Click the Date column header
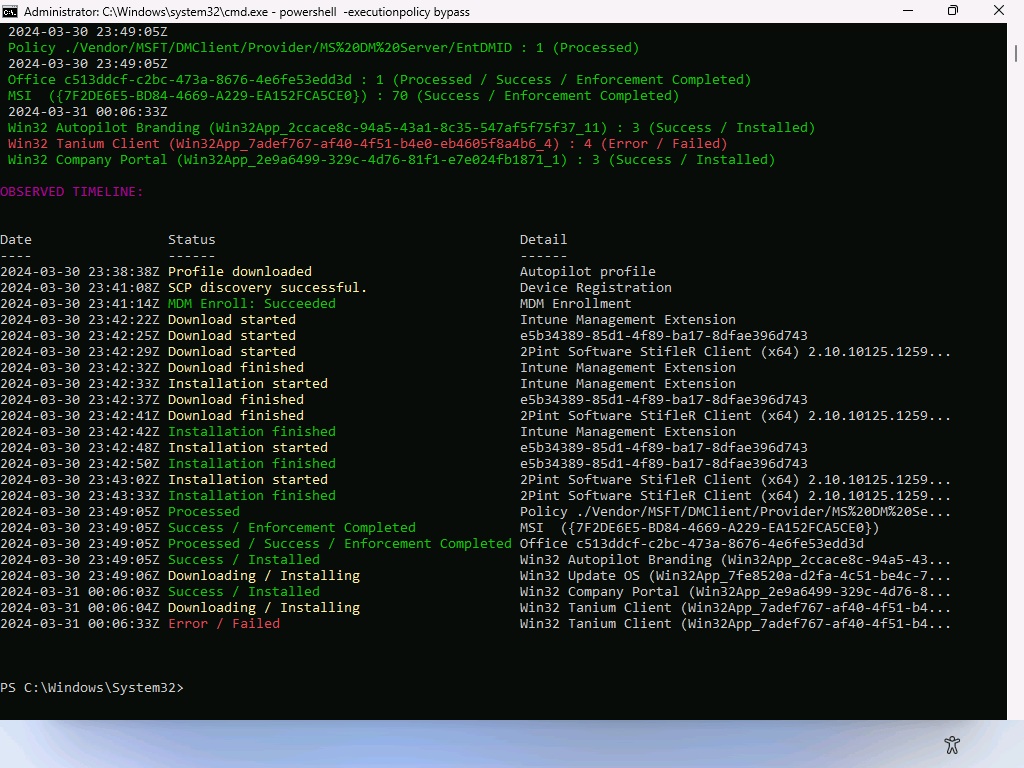 point(16,239)
